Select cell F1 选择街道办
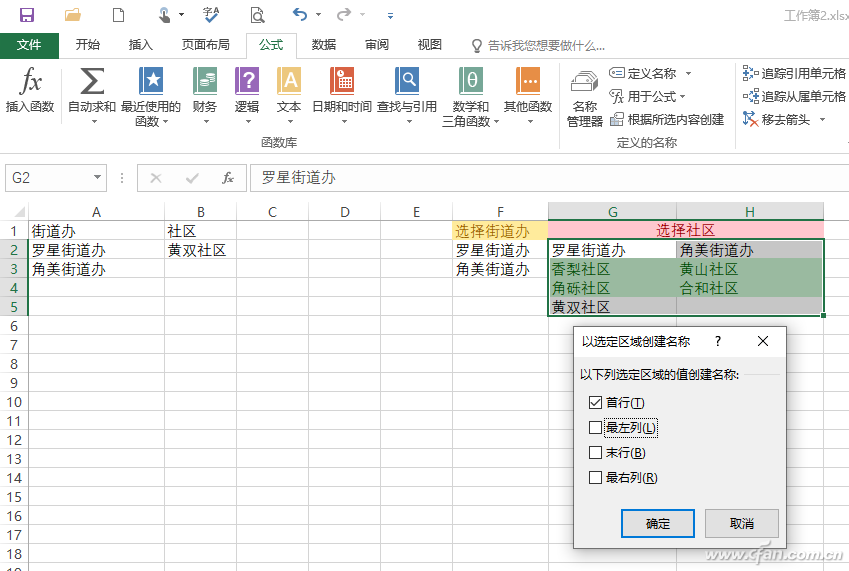Viewport: 849px width, 571px height. (500, 231)
